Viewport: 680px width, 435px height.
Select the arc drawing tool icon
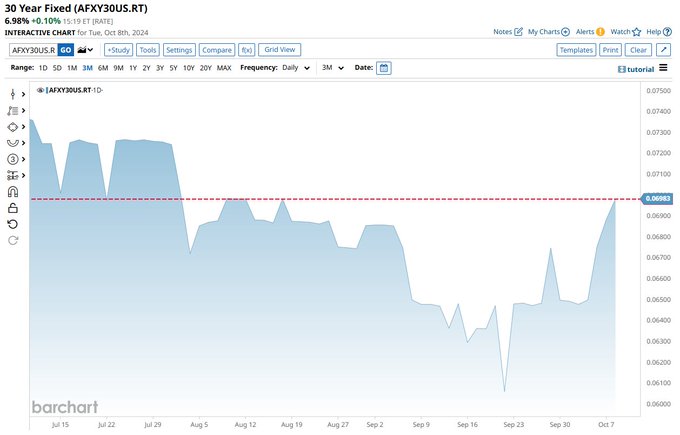click(x=13, y=143)
